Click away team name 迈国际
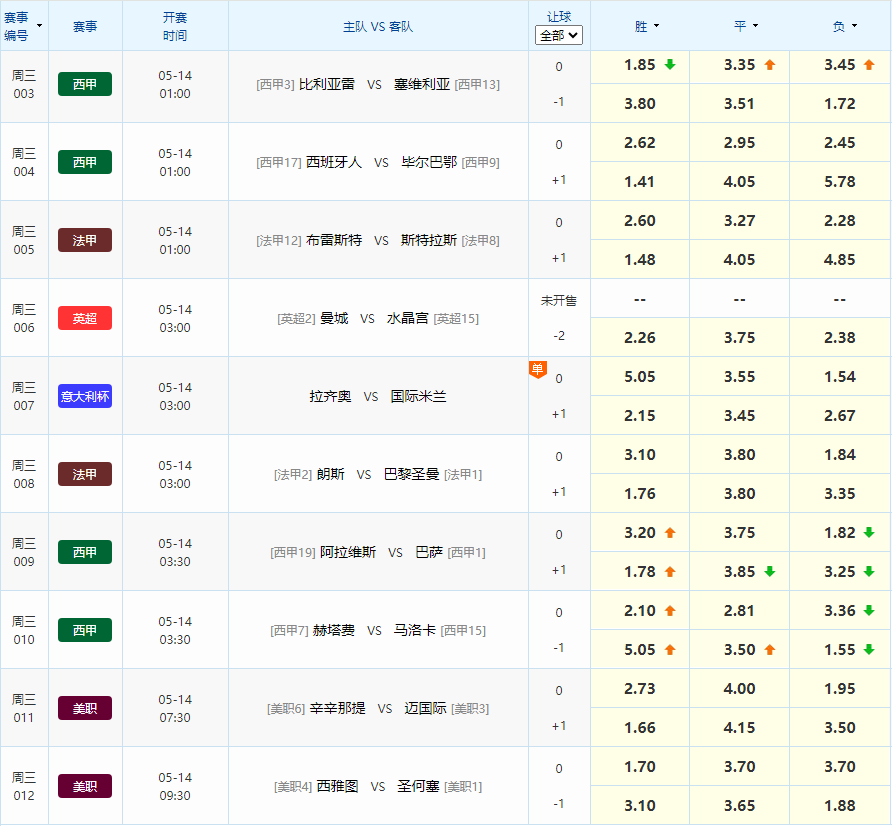 click(426, 708)
